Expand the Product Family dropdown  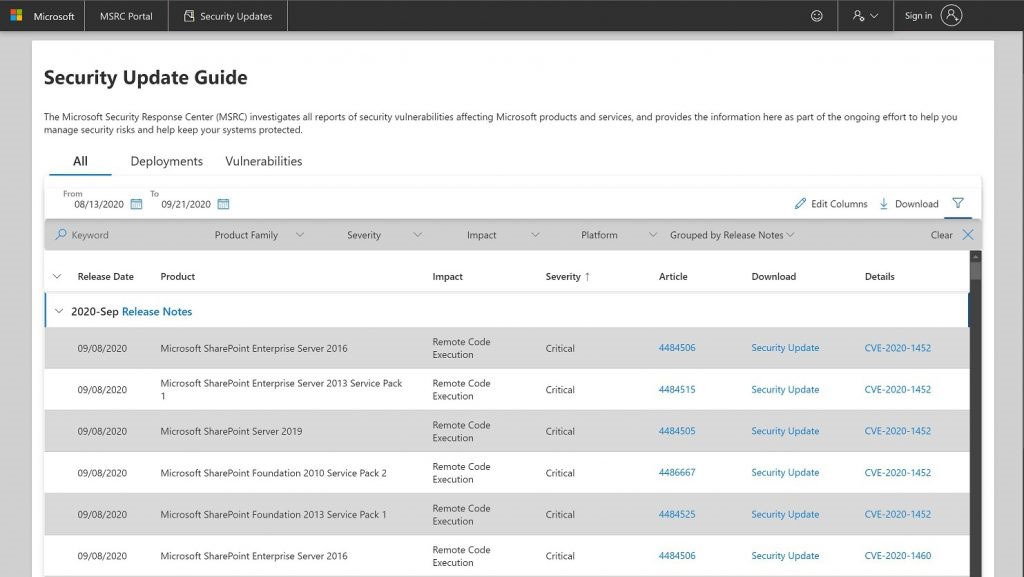(x=259, y=235)
